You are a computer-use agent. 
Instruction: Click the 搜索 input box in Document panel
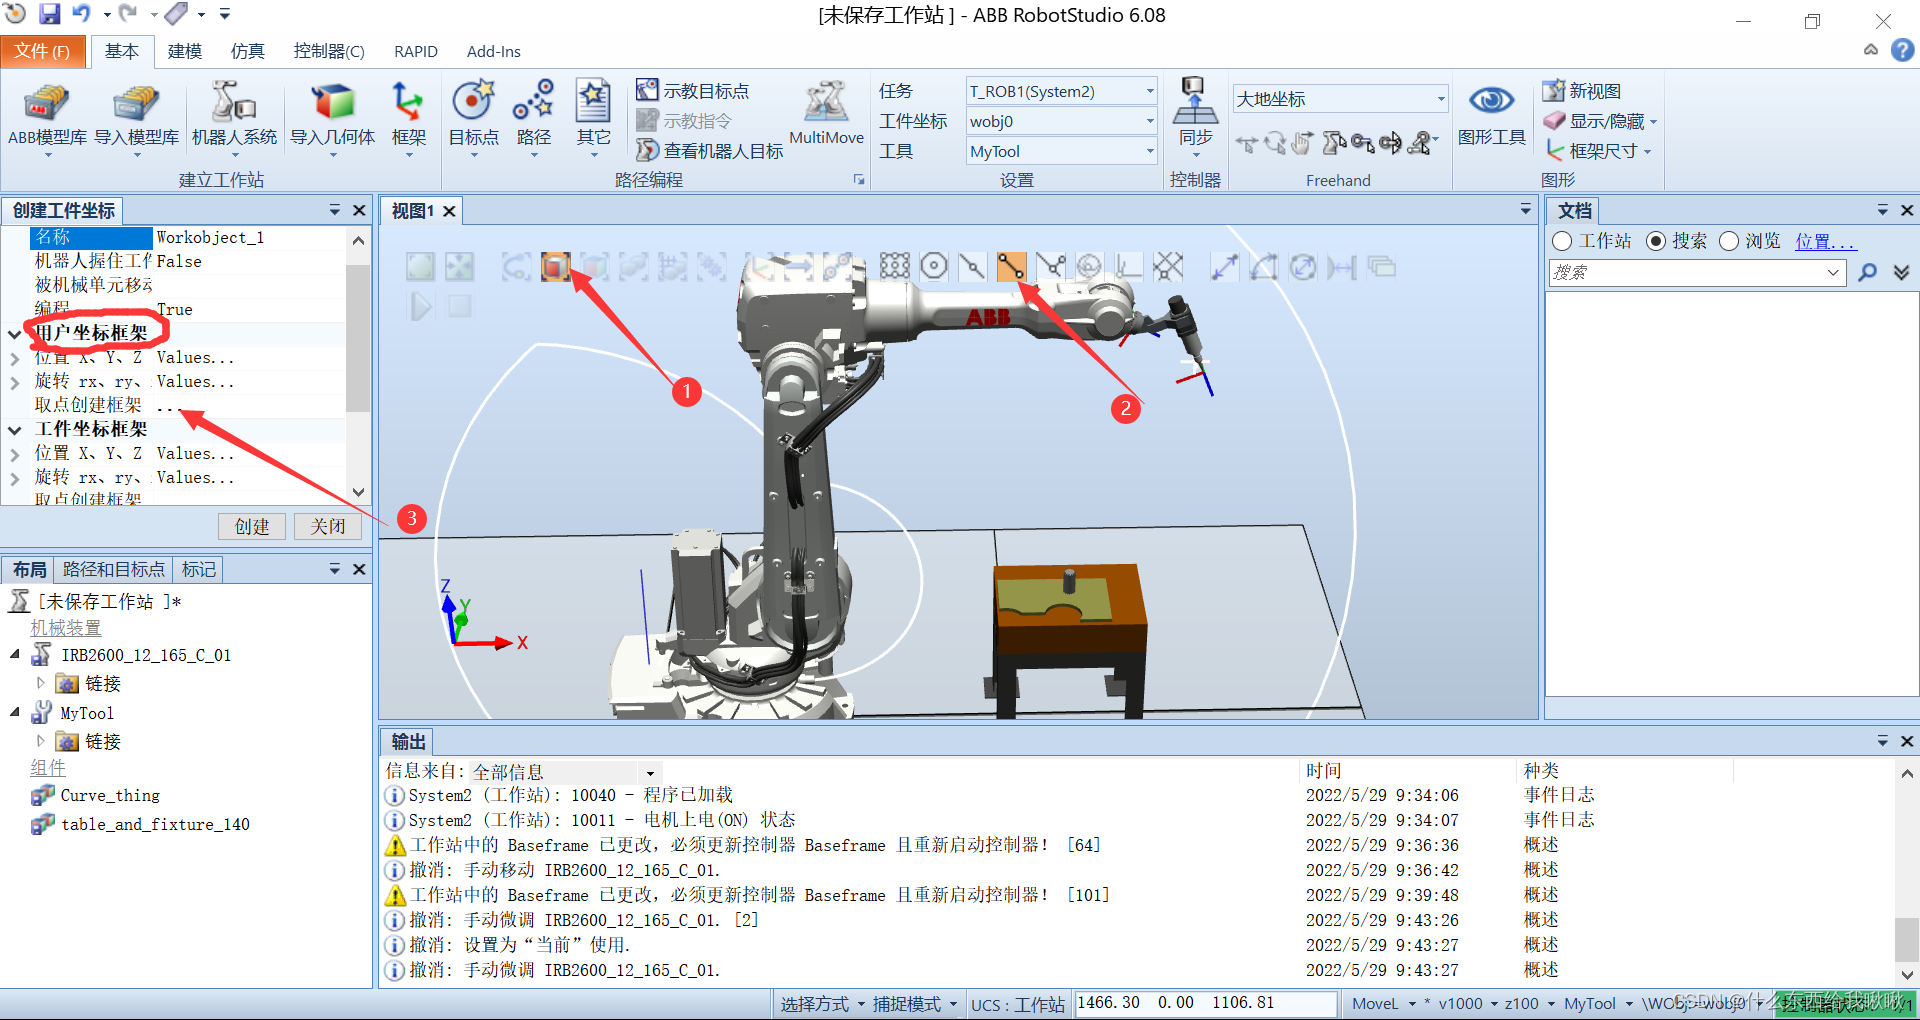tap(1698, 272)
